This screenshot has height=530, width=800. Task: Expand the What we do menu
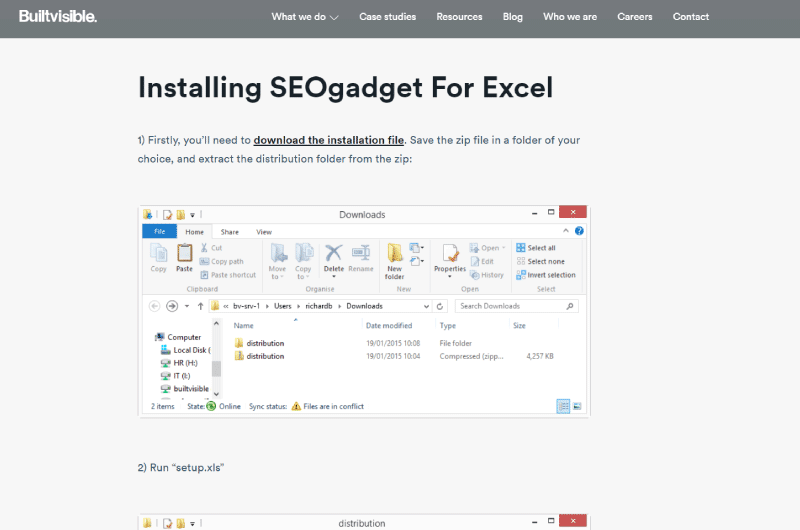click(305, 17)
